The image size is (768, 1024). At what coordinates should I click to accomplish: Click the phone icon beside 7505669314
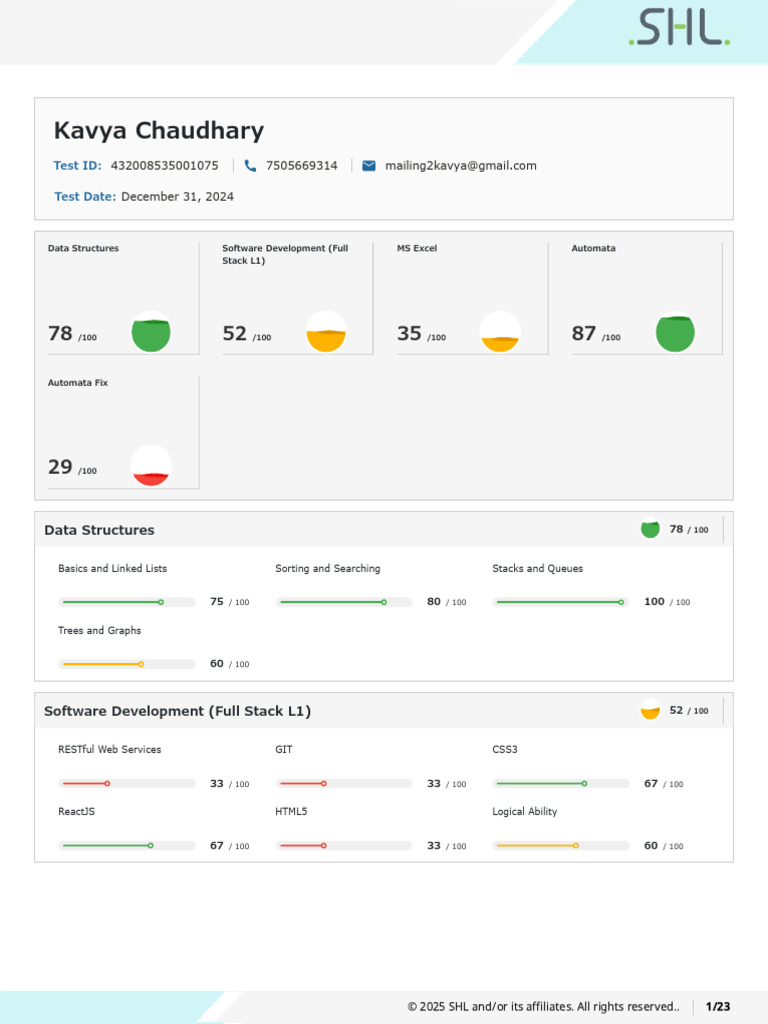point(250,166)
